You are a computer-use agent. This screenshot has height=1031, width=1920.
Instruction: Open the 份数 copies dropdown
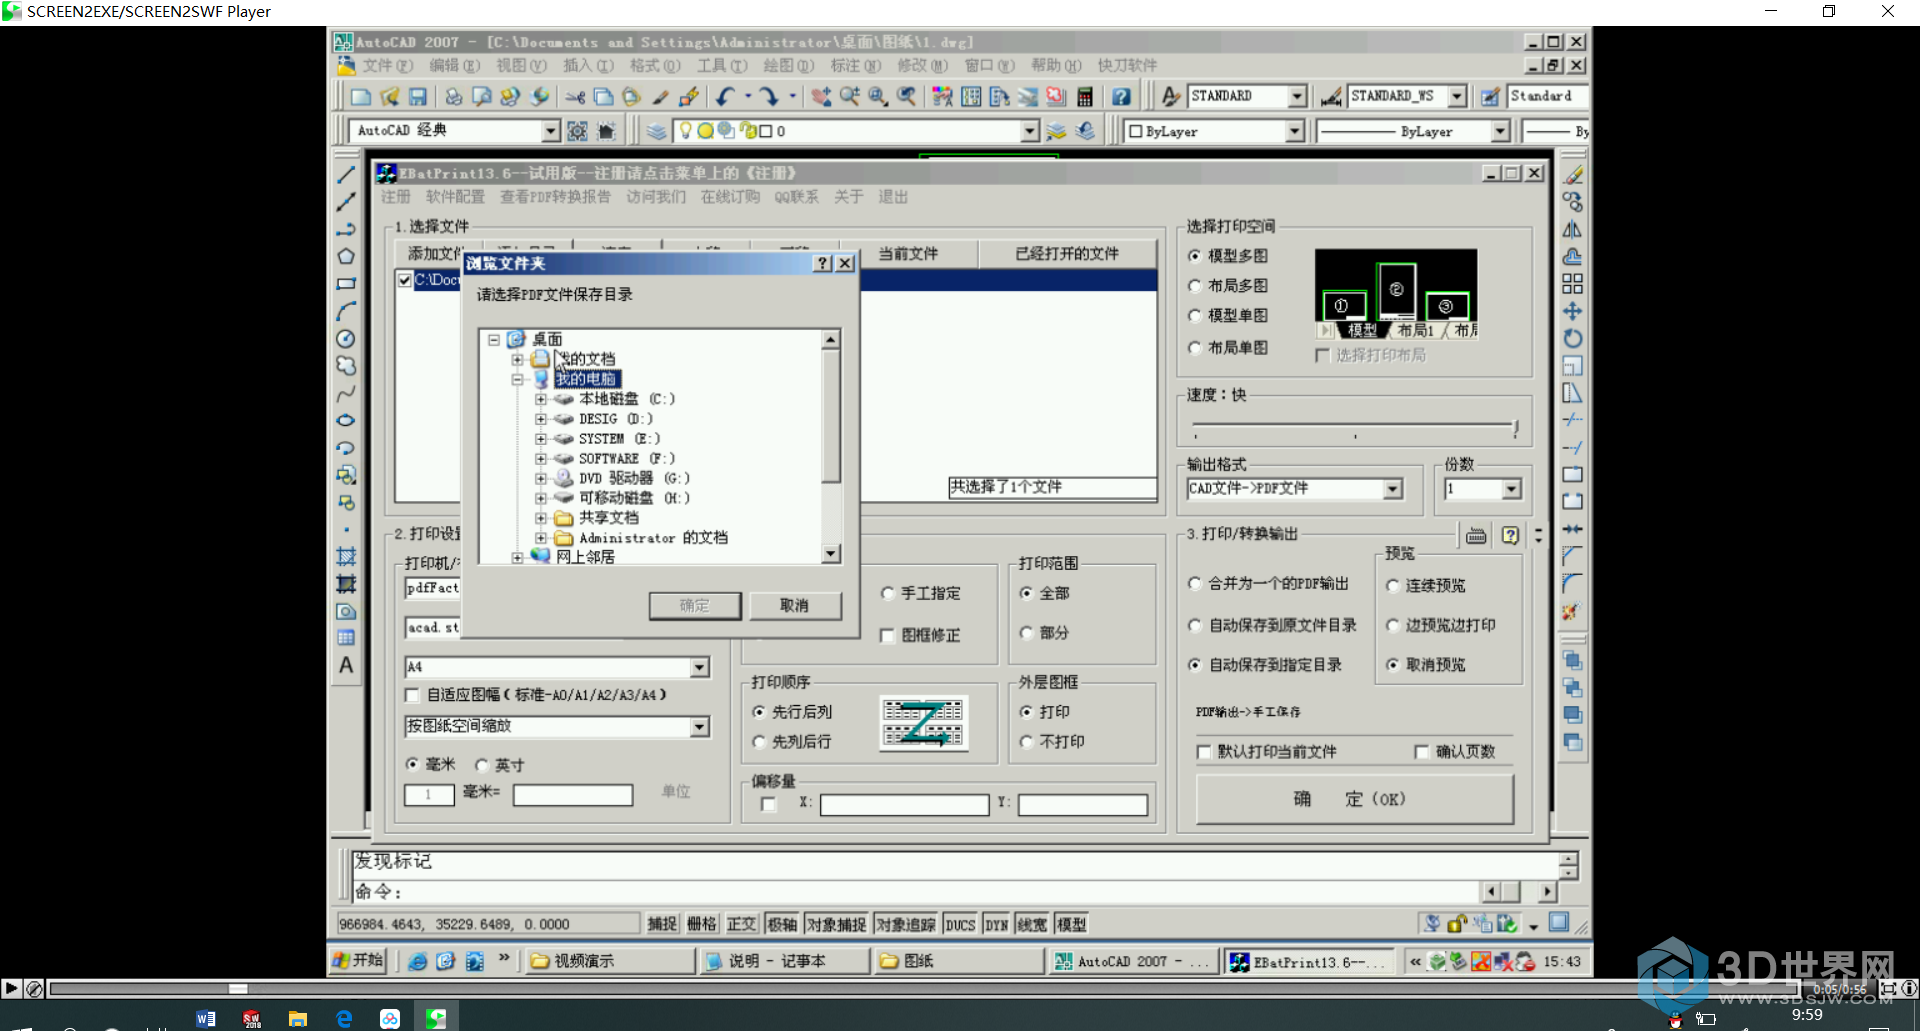(x=1511, y=489)
